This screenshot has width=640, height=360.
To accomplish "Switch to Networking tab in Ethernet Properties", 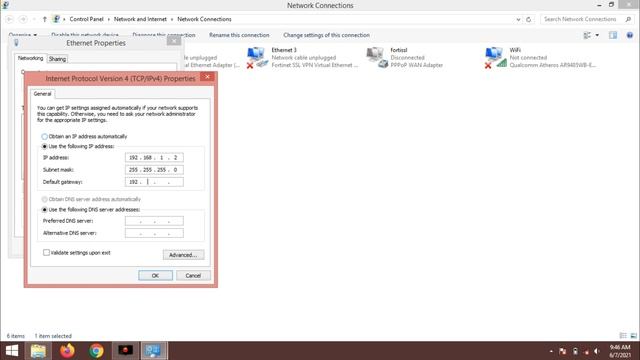I will point(30,58).
